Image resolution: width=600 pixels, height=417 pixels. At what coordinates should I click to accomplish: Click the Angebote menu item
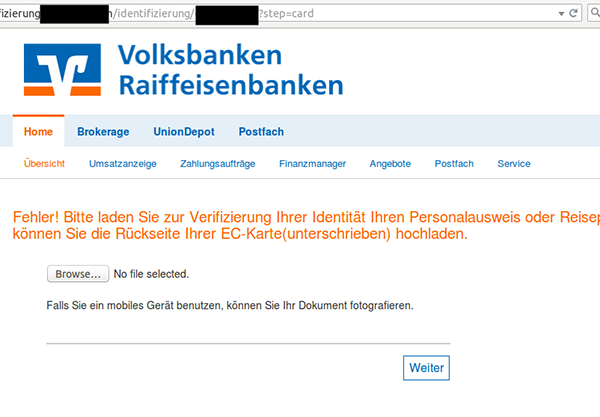[x=390, y=164]
